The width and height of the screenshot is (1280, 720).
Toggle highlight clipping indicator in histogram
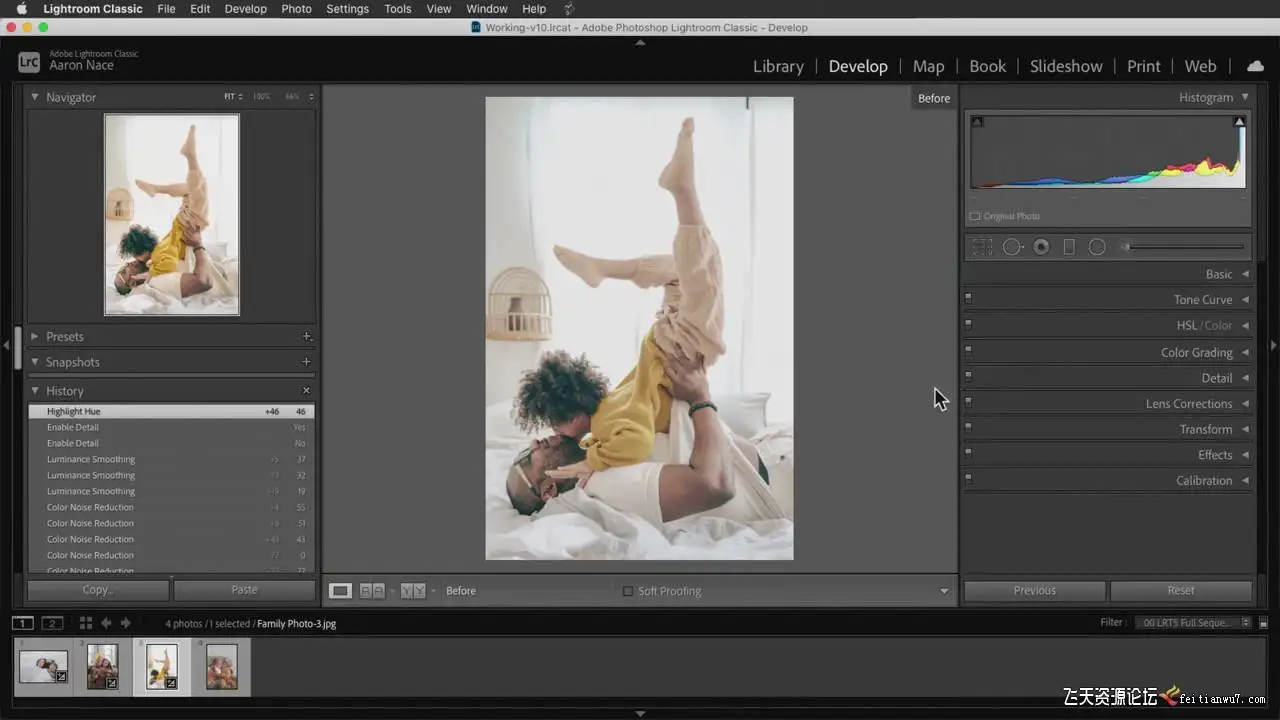coord(1239,122)
